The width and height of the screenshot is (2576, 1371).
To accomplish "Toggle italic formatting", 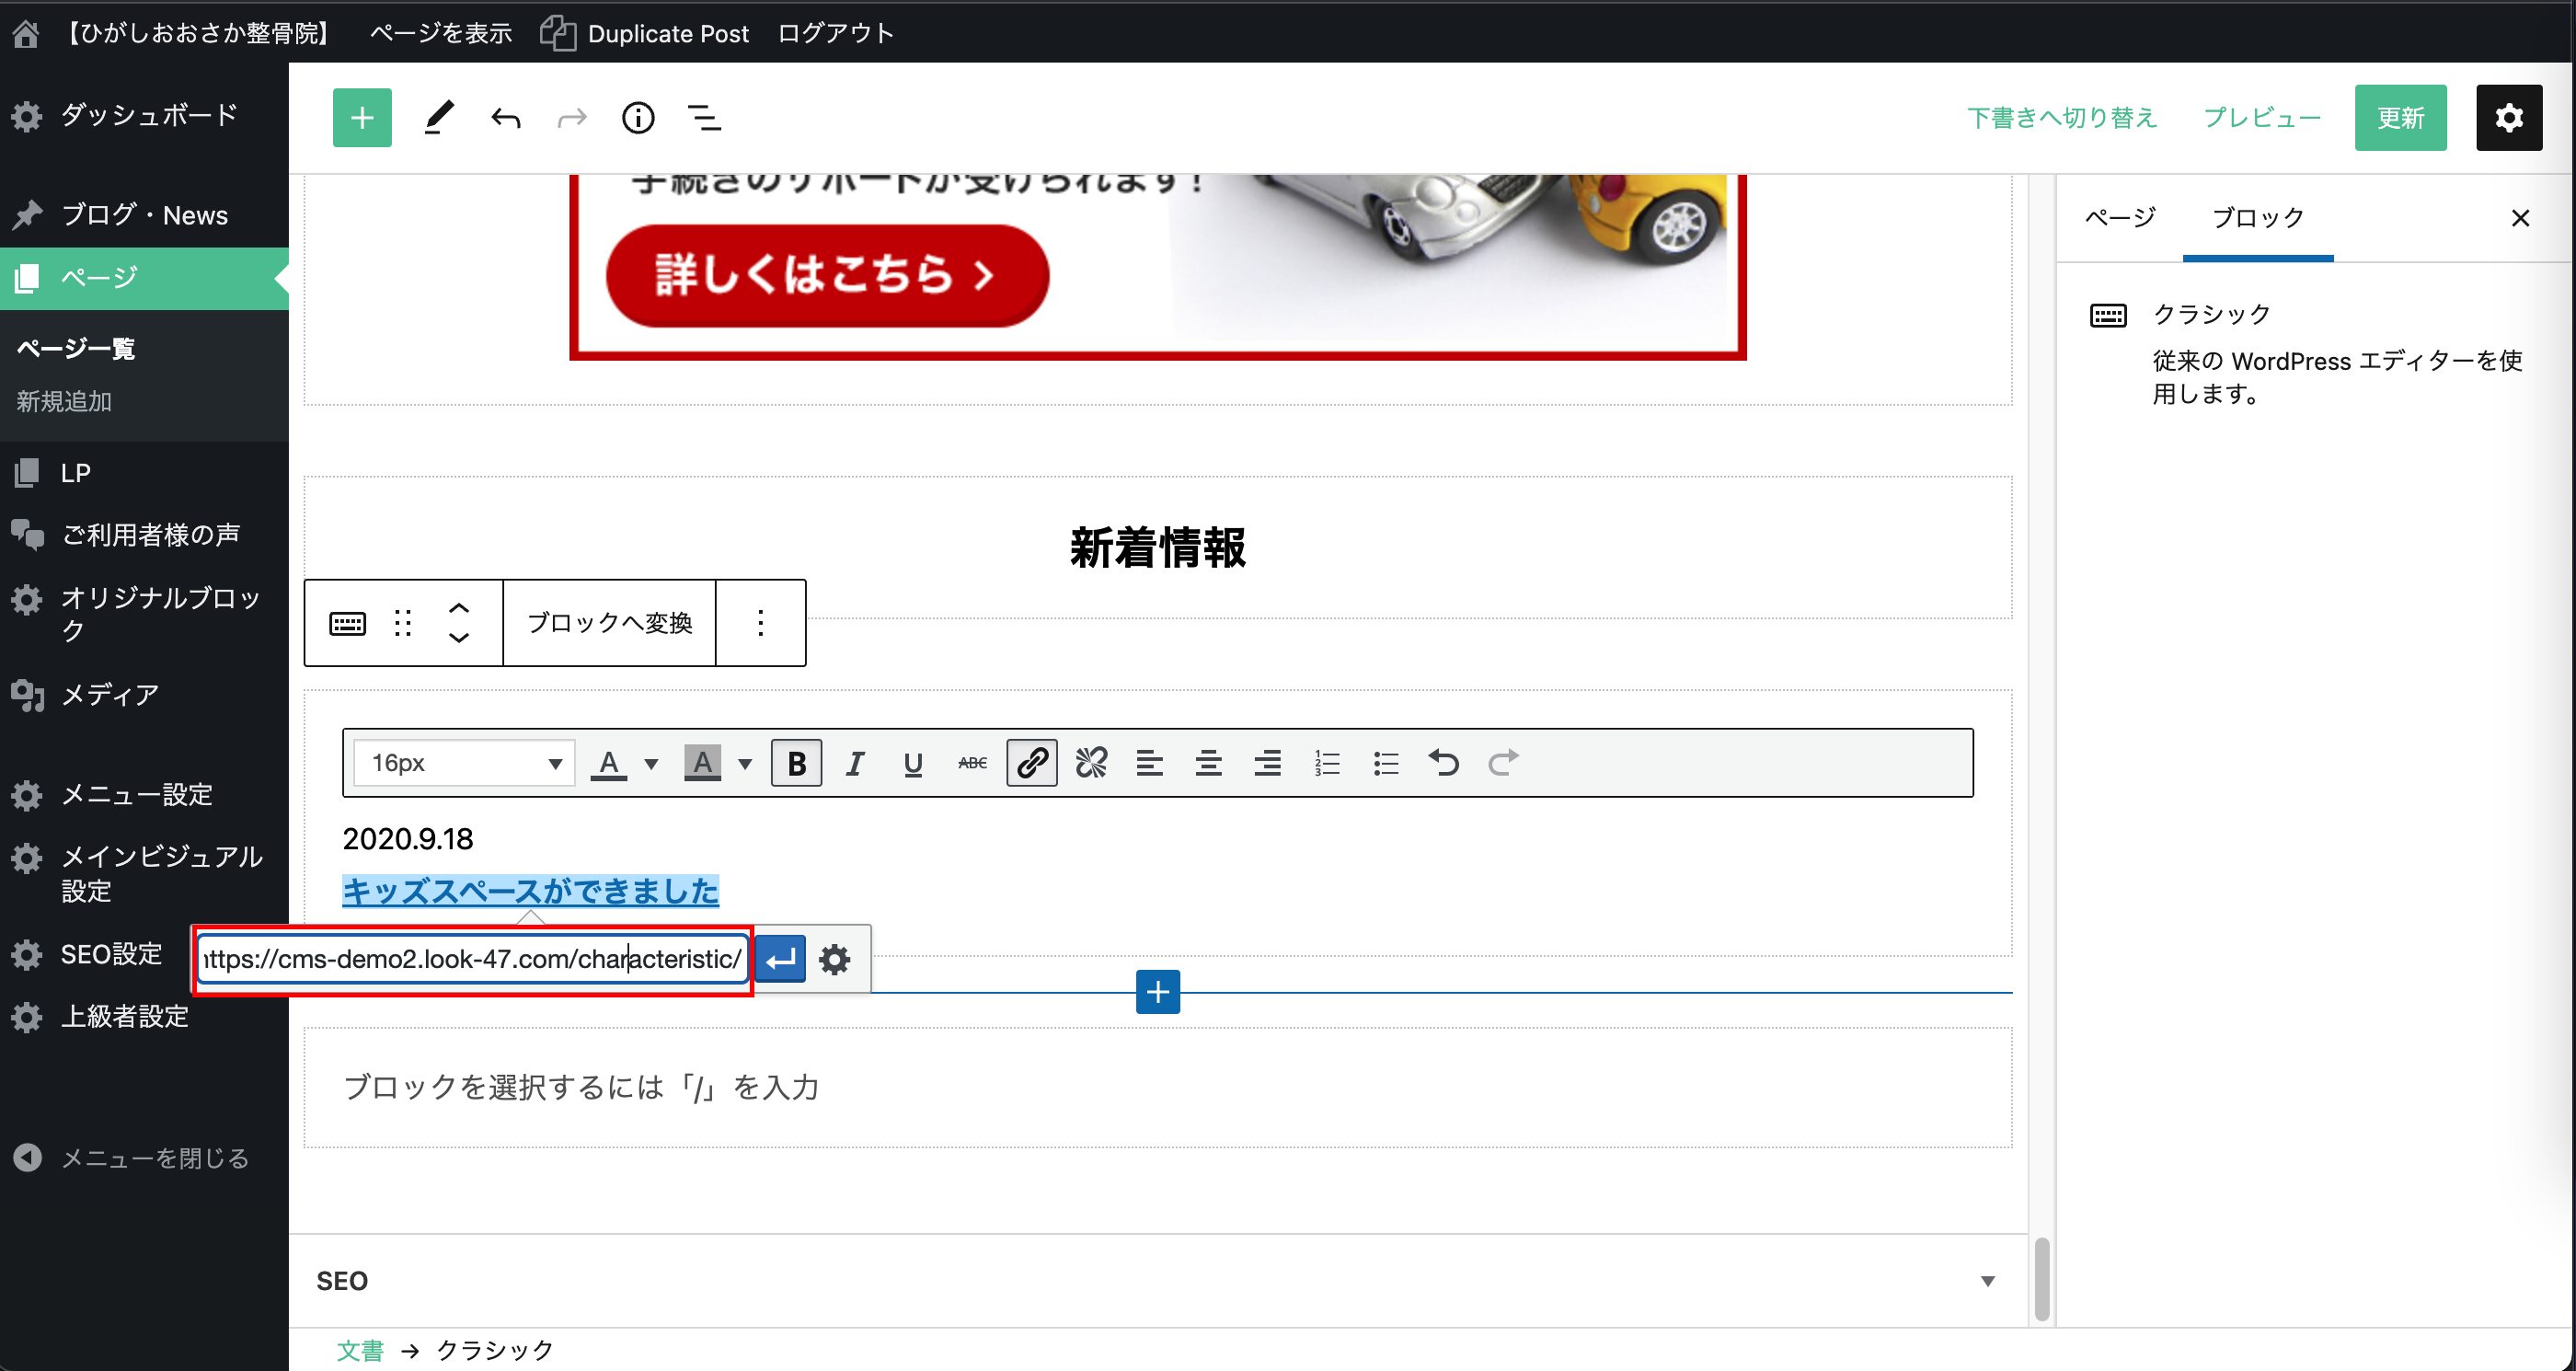I will 854,763.
